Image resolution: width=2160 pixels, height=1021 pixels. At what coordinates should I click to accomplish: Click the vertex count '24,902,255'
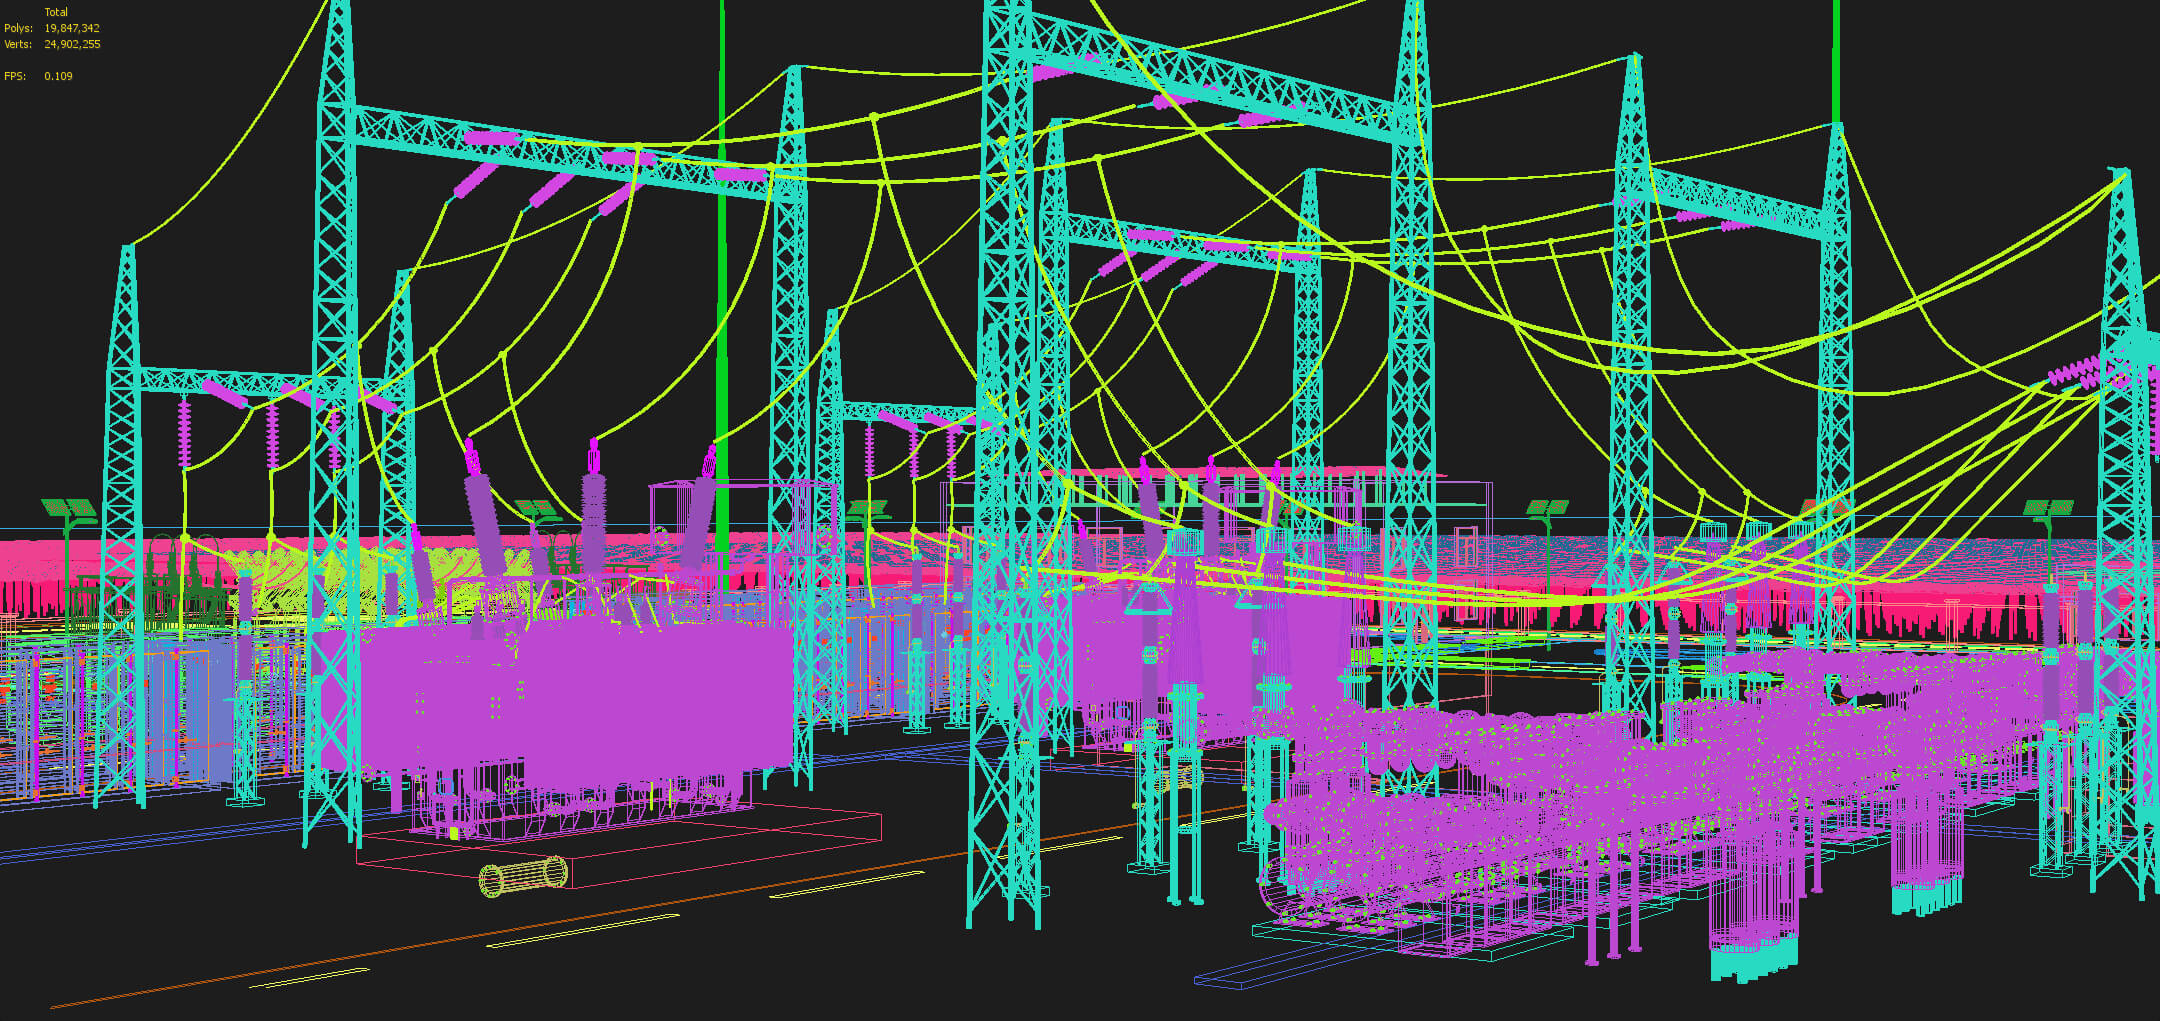[72, 44]
